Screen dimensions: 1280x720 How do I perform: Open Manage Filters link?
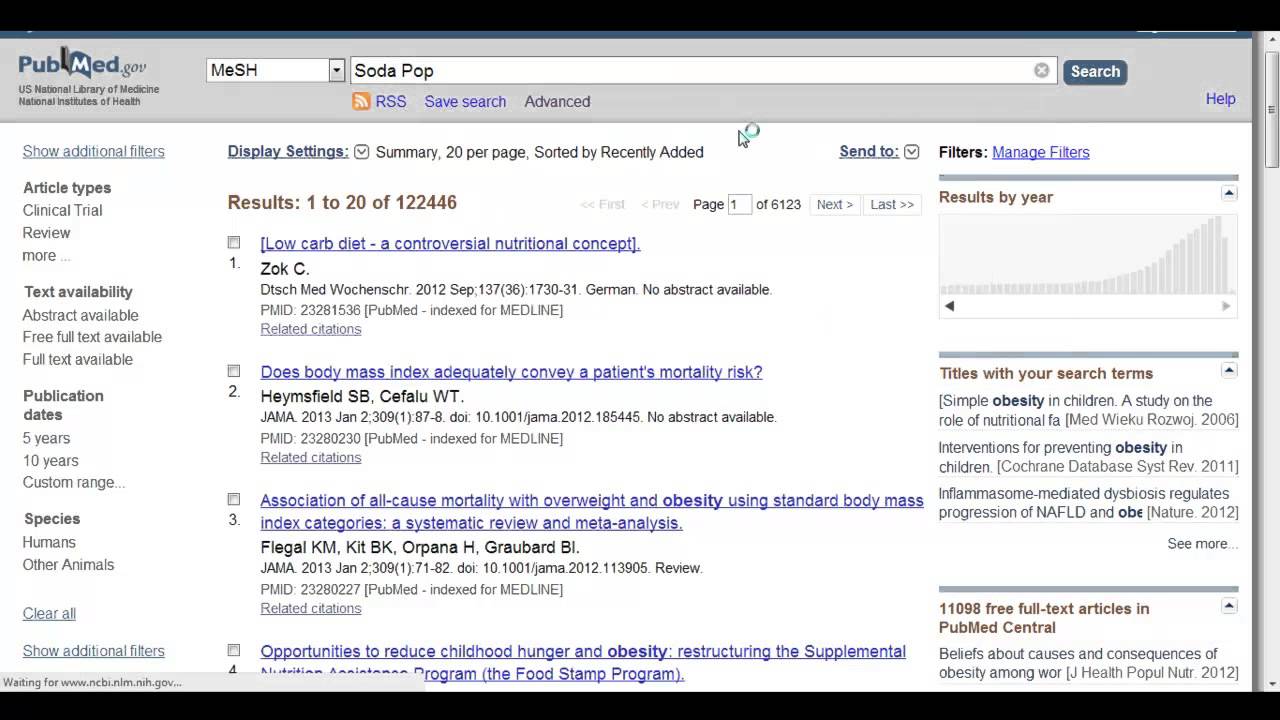pos(1041,152)
